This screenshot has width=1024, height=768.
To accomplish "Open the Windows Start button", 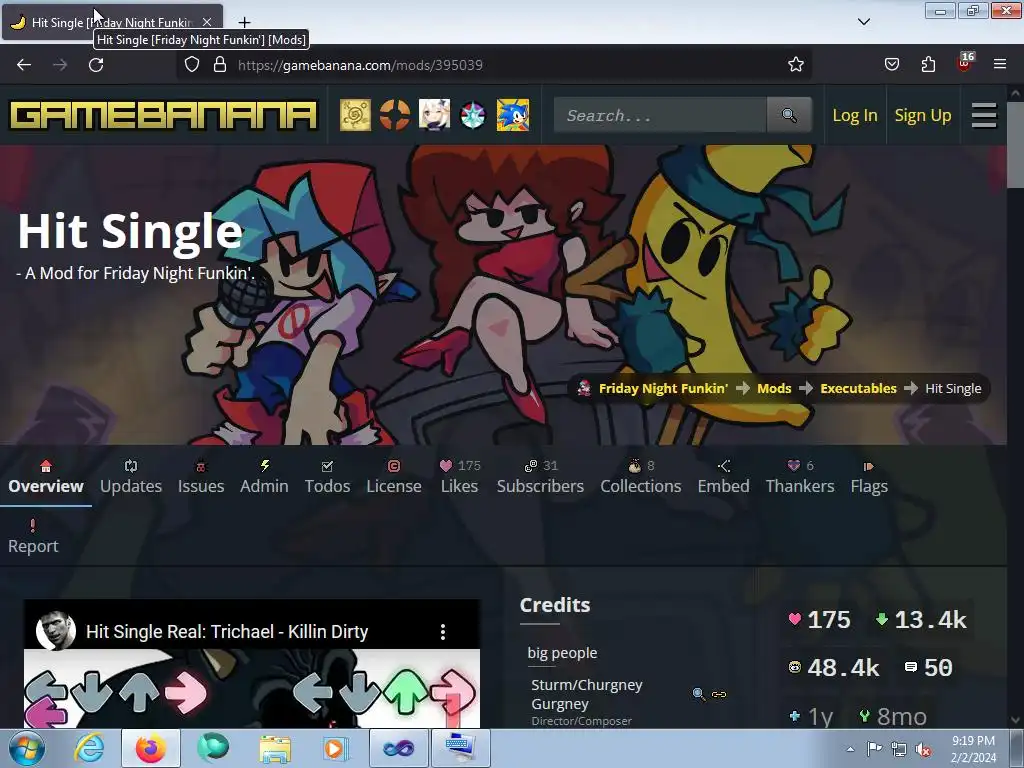I will (27, 748).
